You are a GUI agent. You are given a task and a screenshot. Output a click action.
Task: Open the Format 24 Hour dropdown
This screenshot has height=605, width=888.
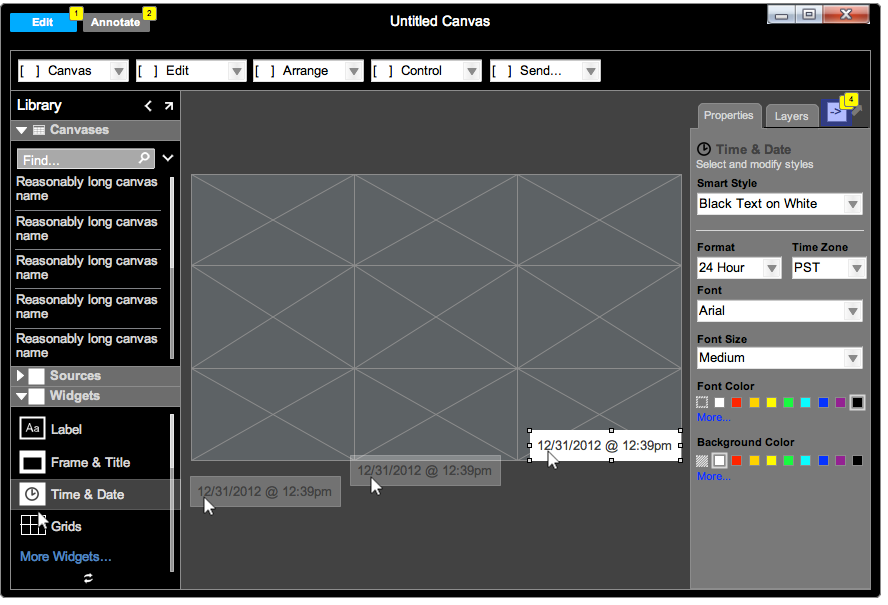coord(739,267)
